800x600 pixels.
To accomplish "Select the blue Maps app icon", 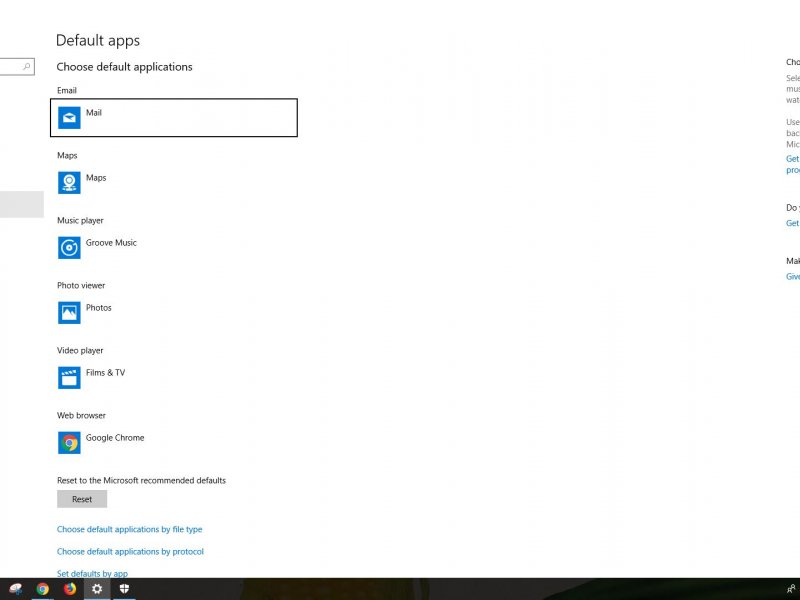I will 69,183.
